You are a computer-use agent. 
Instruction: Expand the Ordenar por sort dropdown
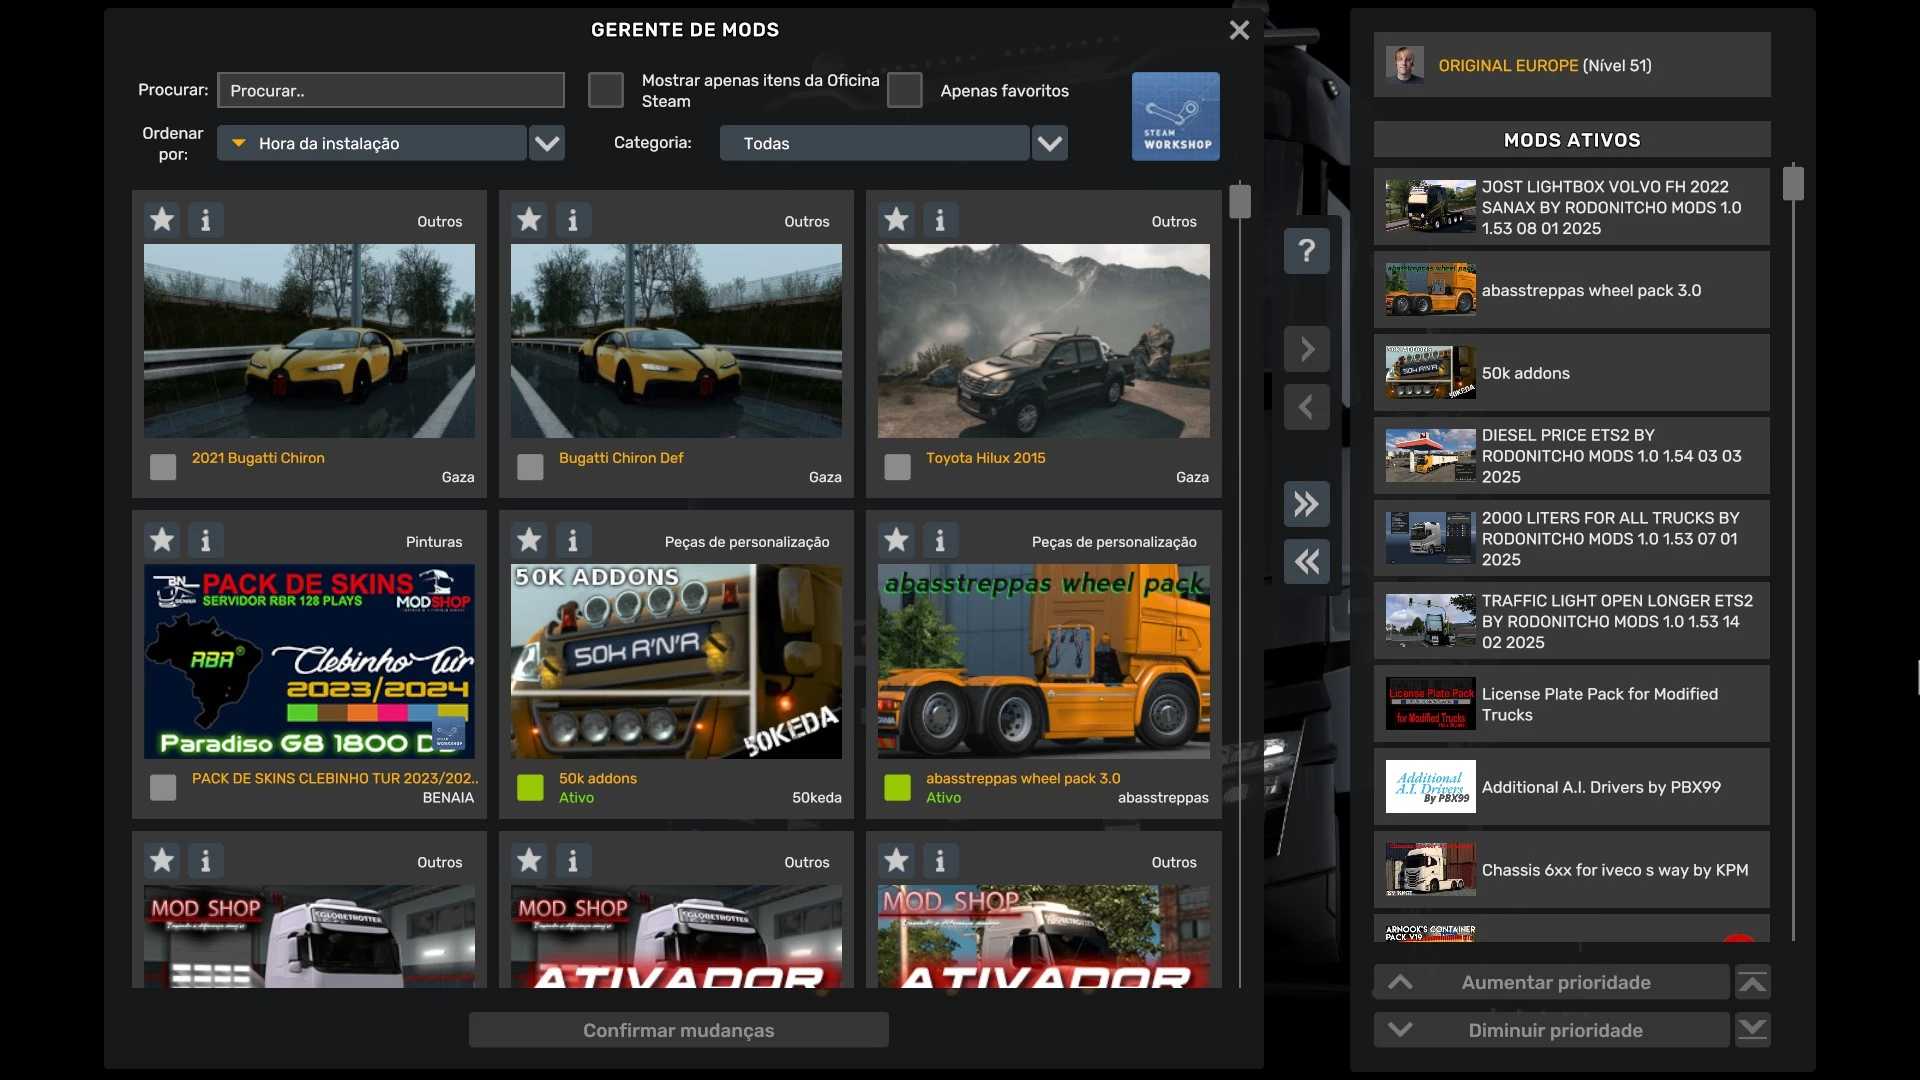click(x=546, y=143)
